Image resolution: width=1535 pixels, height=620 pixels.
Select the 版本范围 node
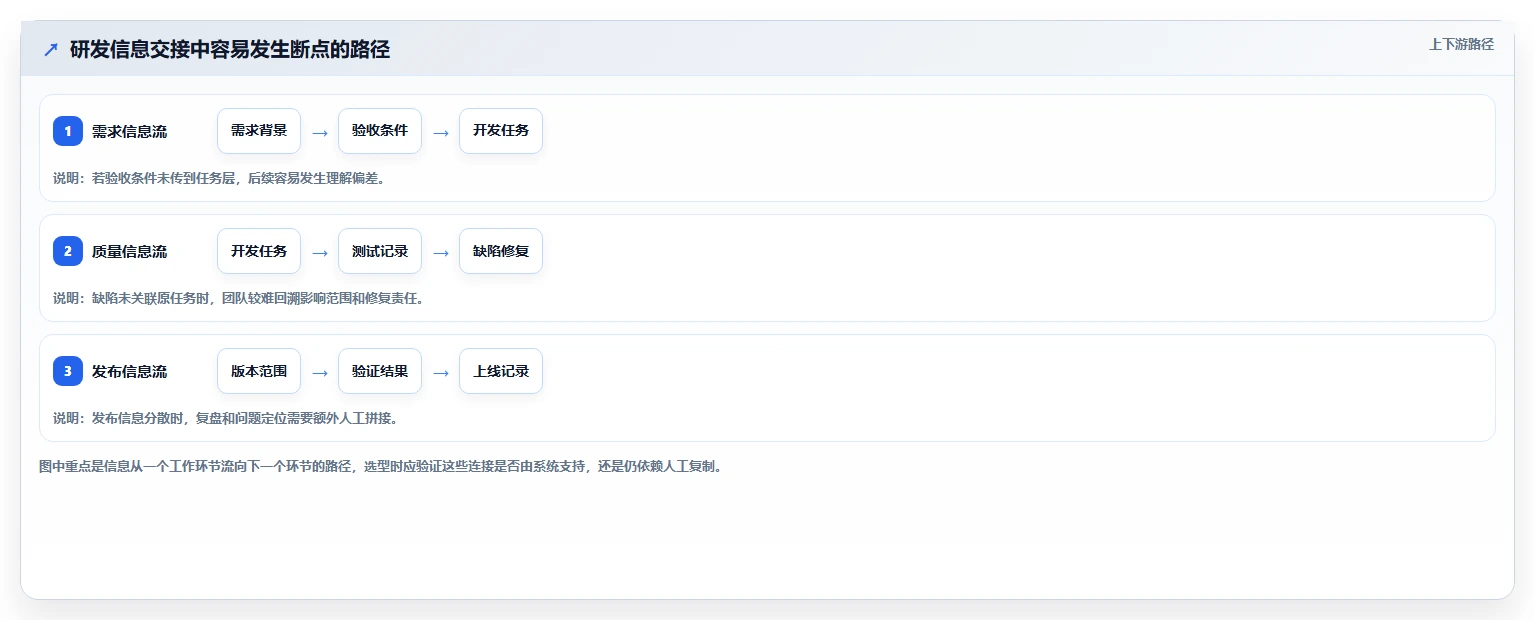pos(259,371)
